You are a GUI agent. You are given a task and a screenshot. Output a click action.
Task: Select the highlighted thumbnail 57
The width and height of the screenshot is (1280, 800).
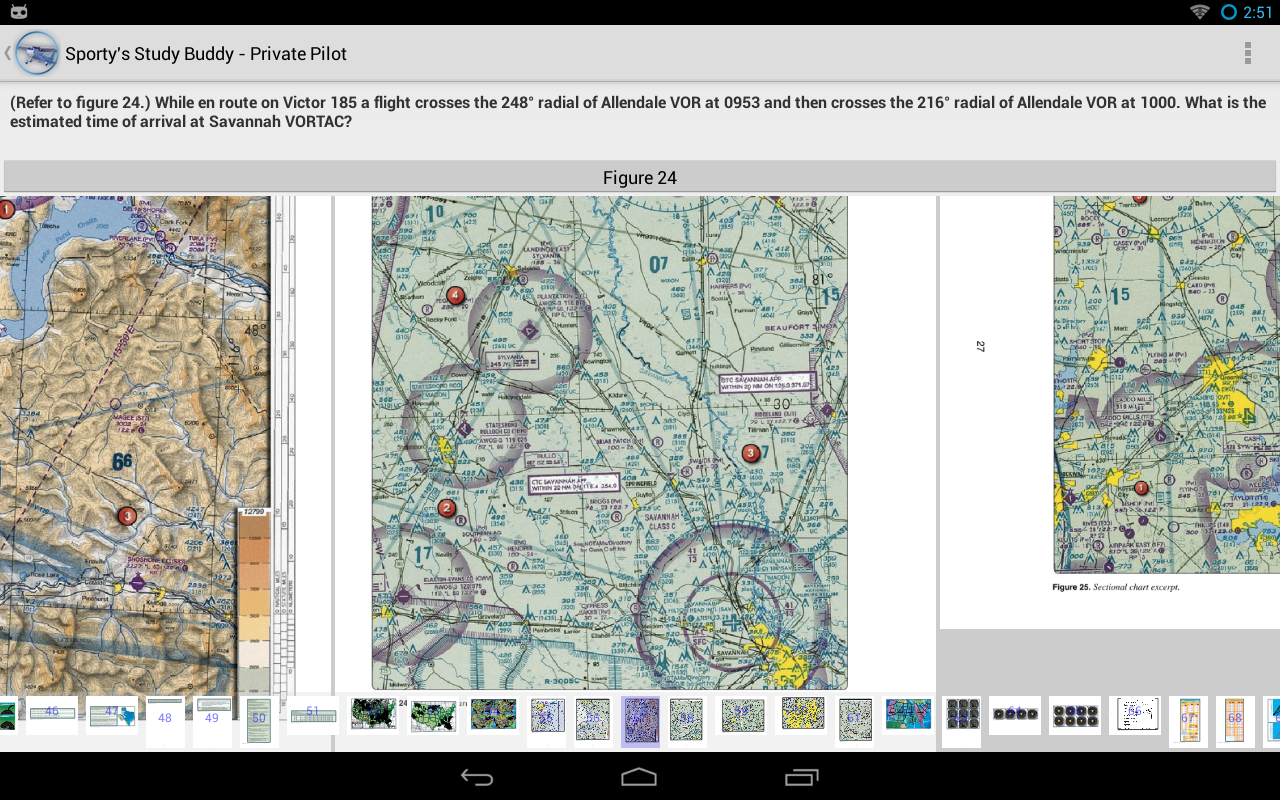640,720
